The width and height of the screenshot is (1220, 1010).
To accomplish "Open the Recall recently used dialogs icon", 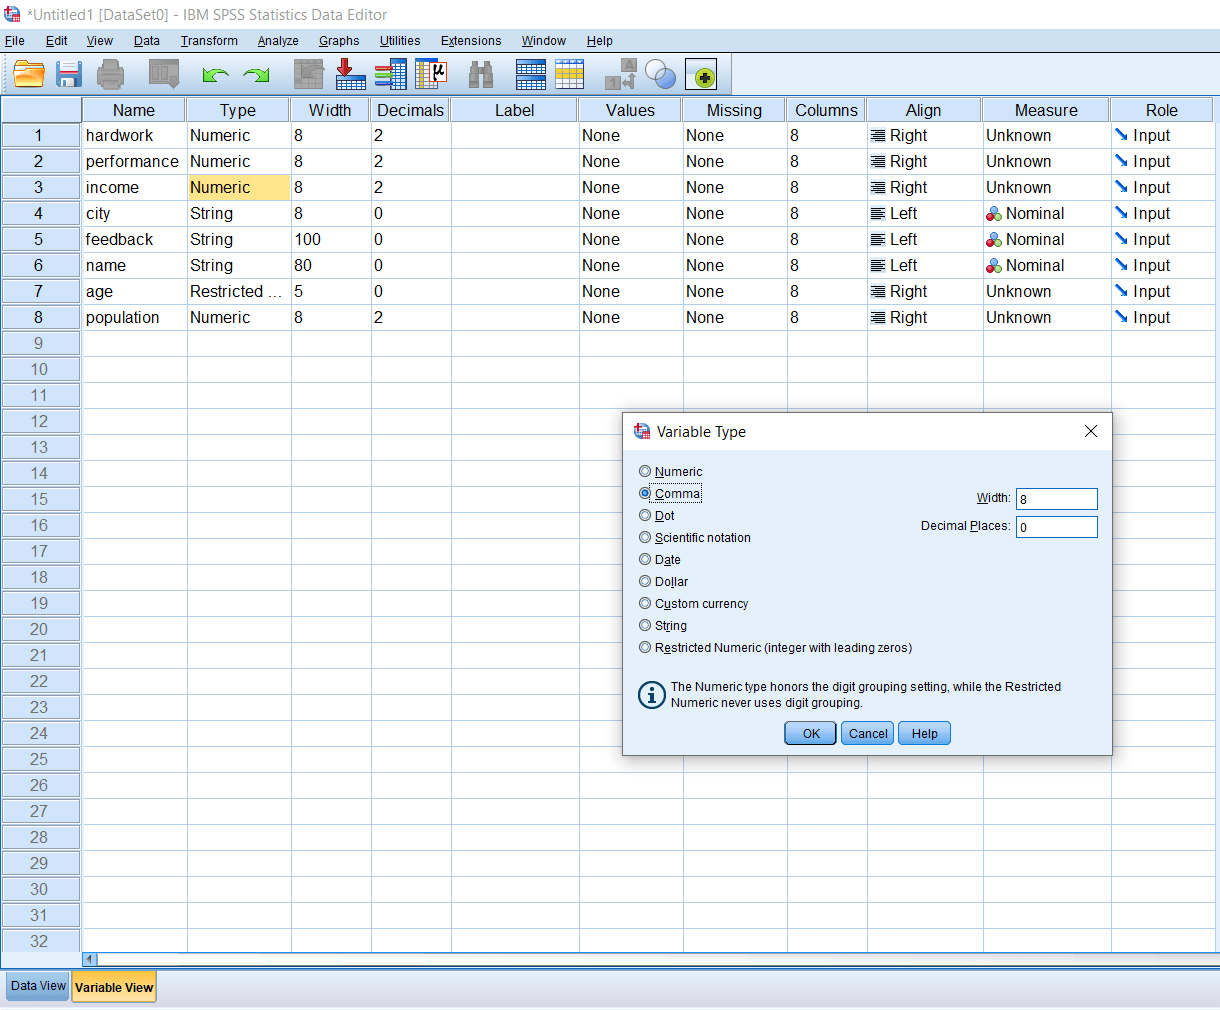I will click(x=164, y=75).
